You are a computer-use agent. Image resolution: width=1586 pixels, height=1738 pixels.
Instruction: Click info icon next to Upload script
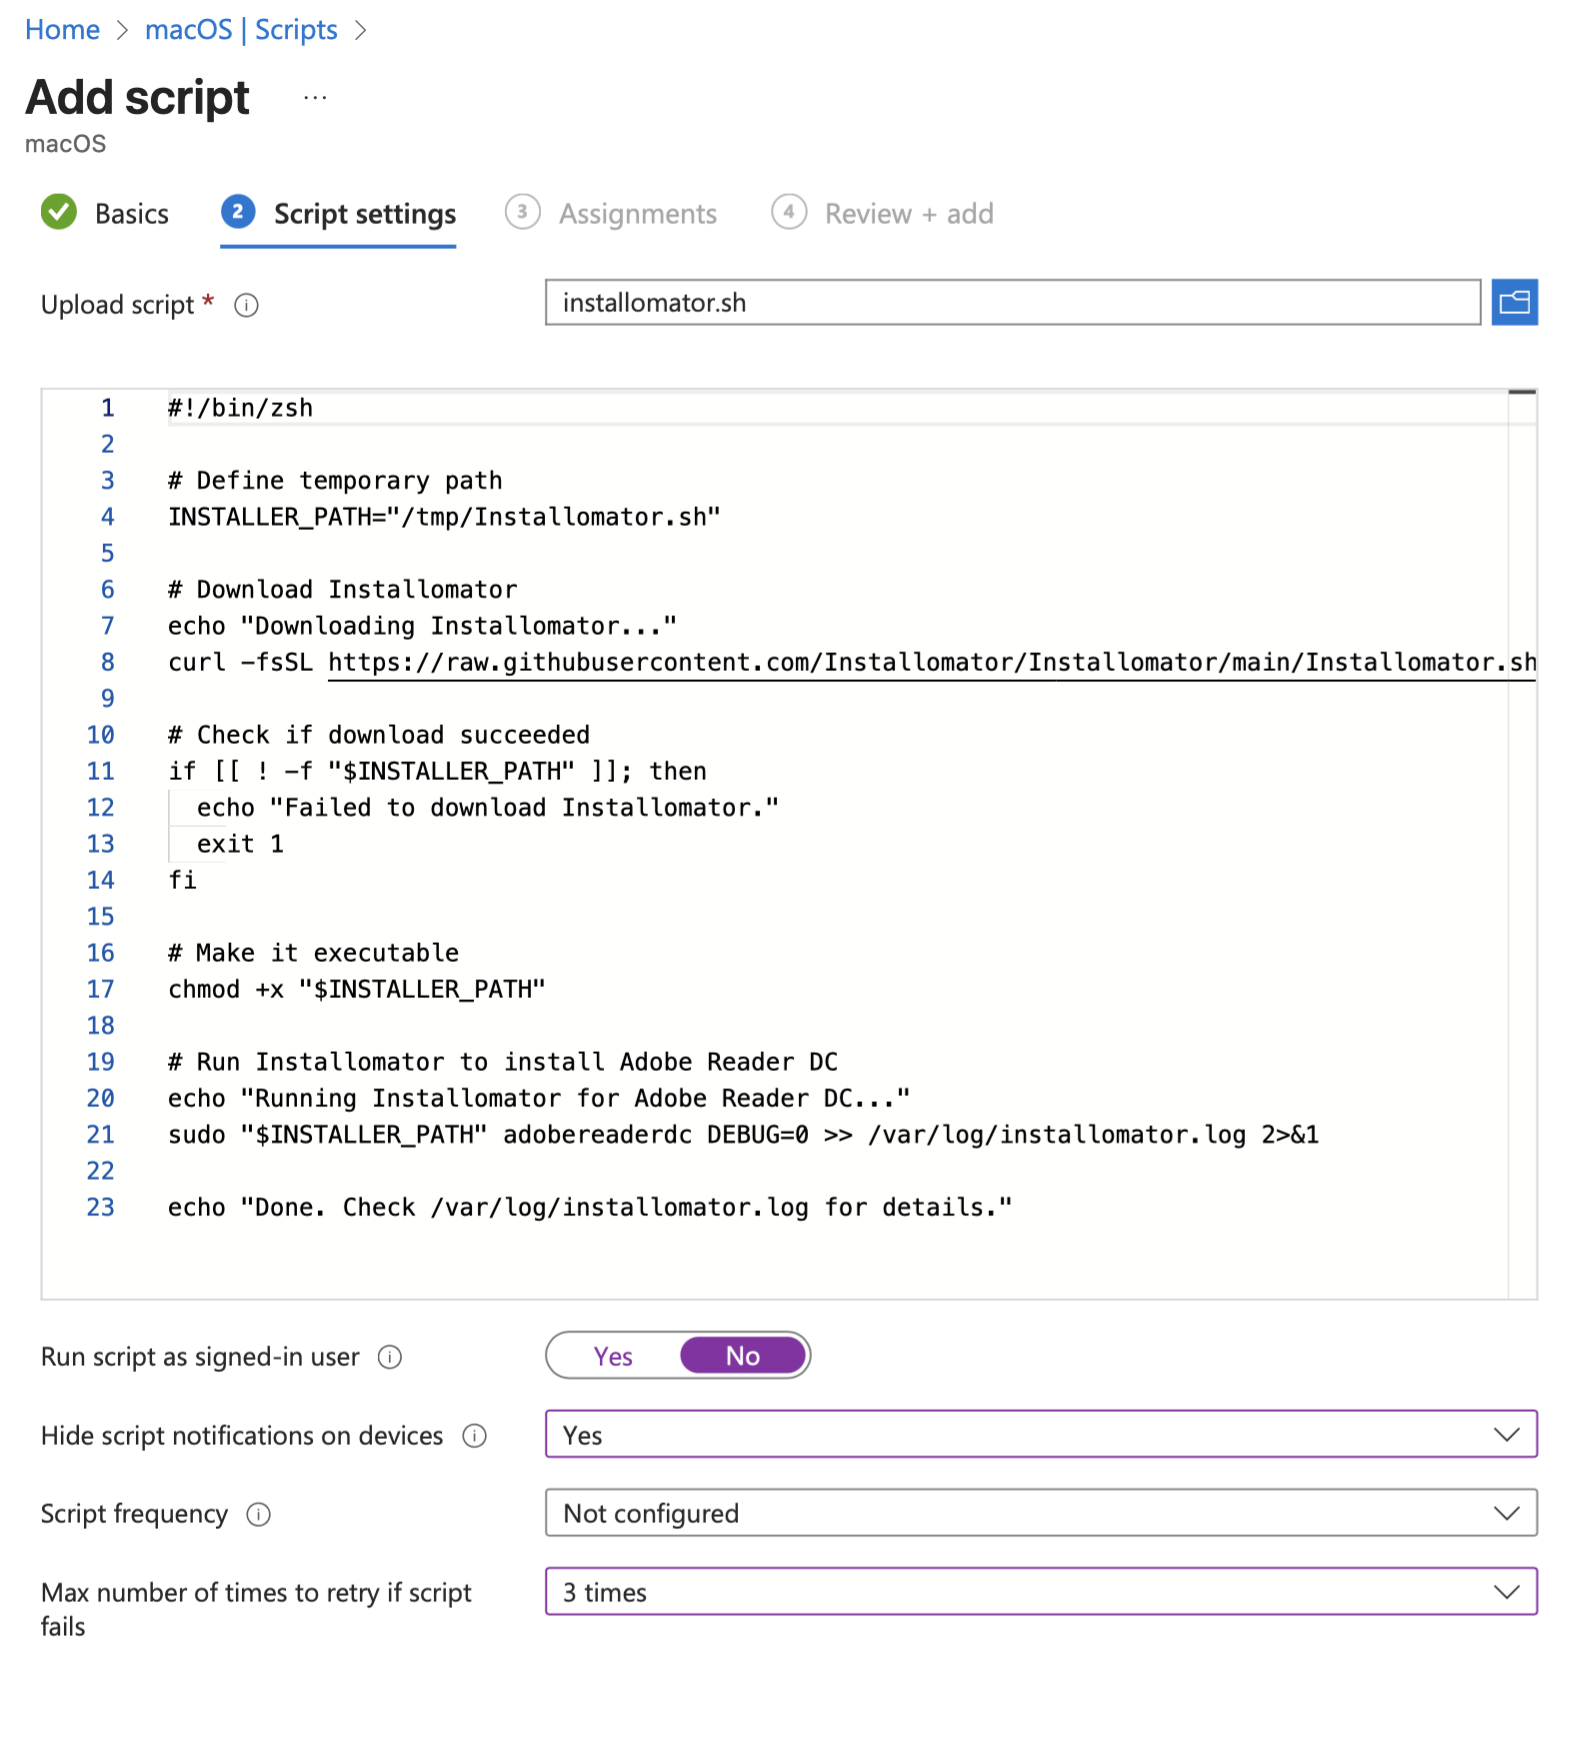click(246, 305)
